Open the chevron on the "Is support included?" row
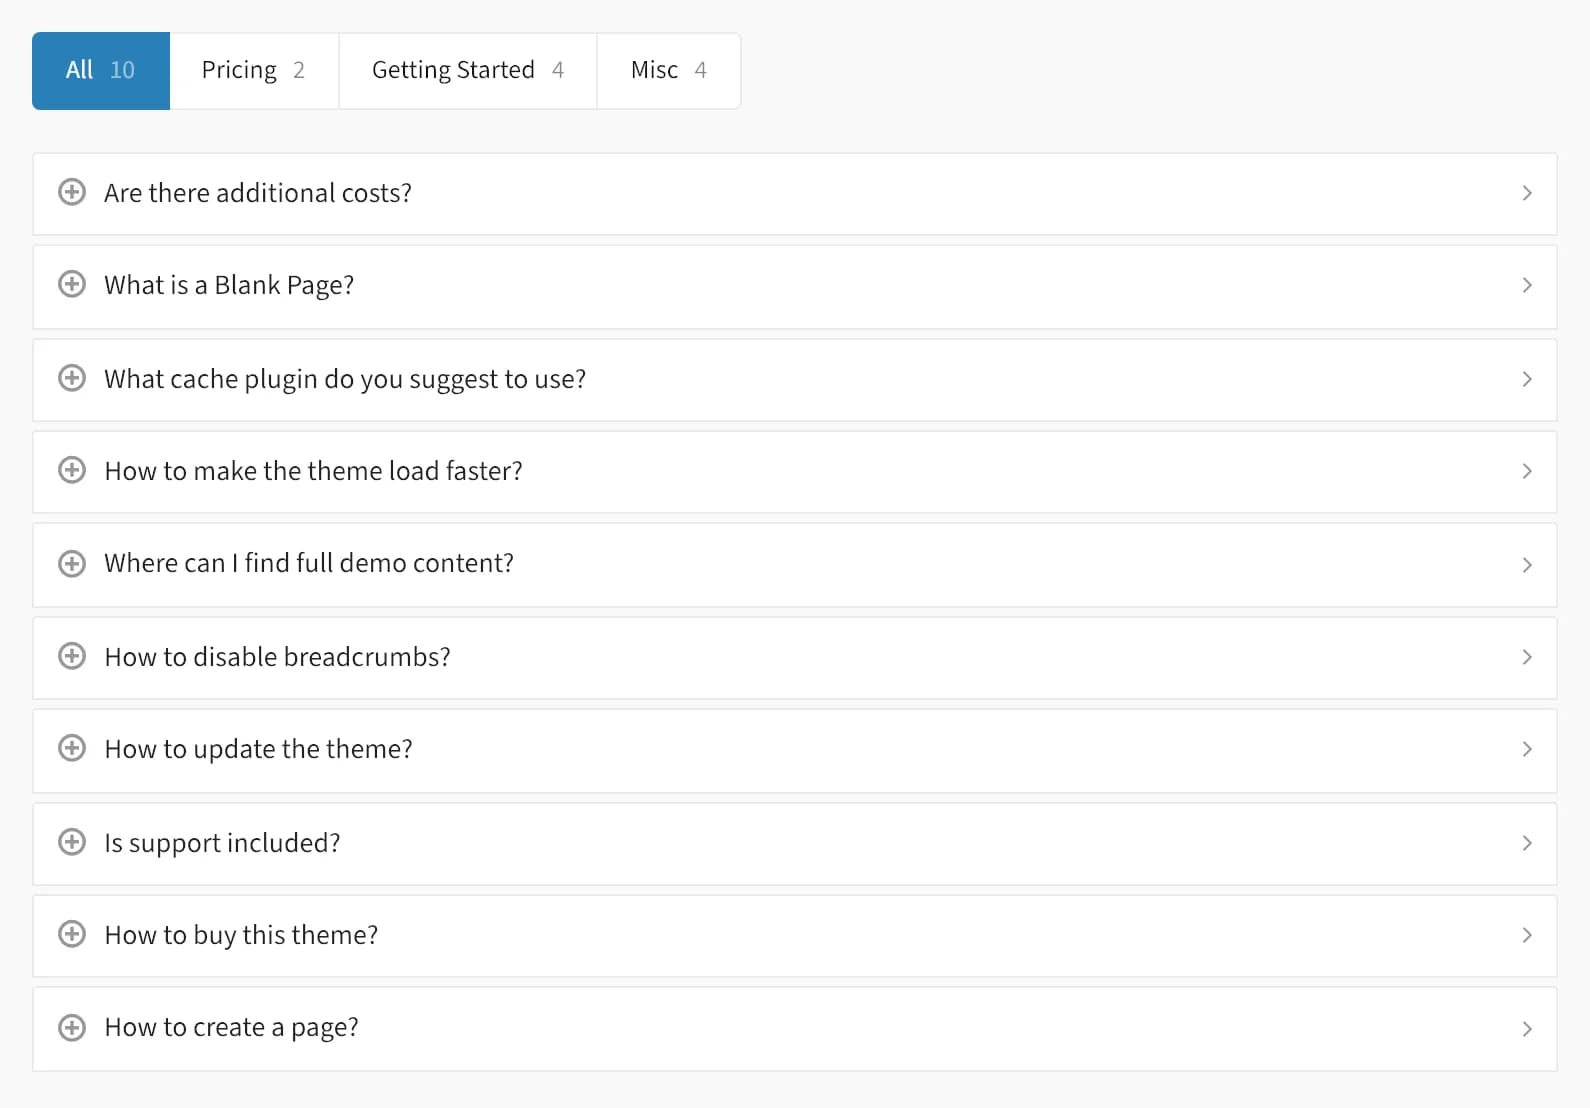1590x1108 pixels. pyautogui.click(x=1527, y=843)
